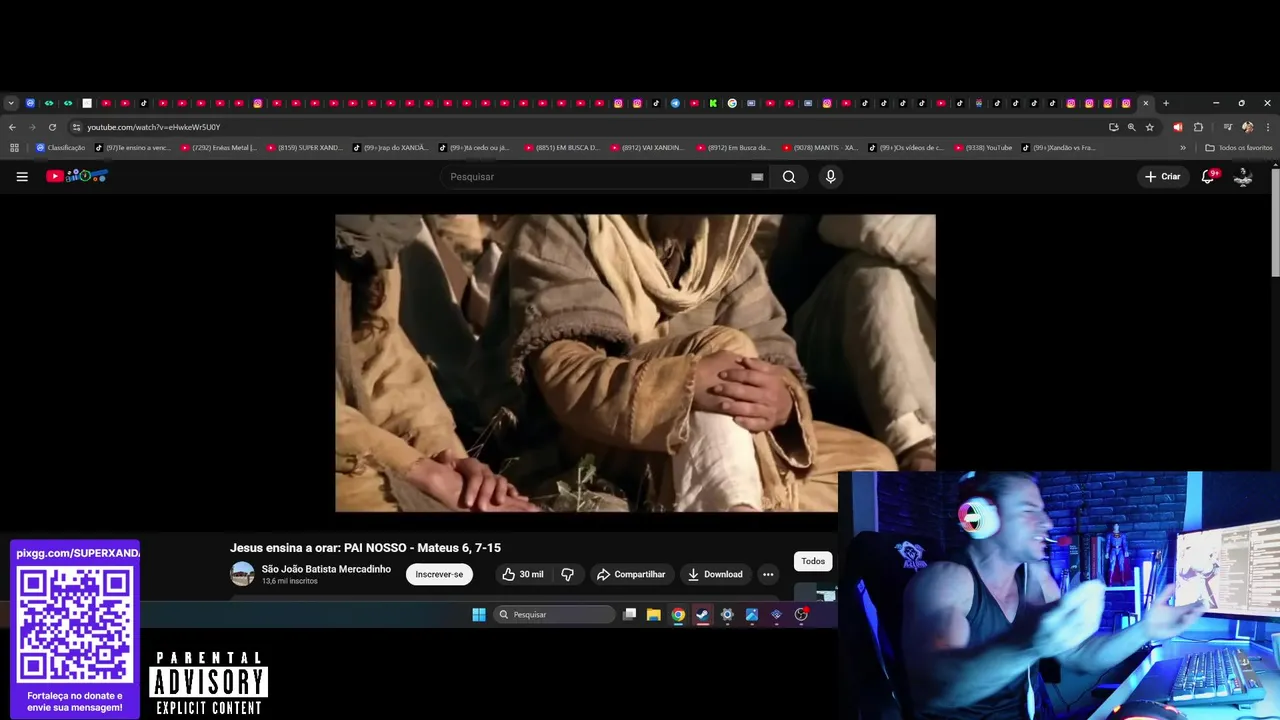Open Chrome from the taskbar
The width and height of the screenshot is (1280, 720).
pos(678,615)
